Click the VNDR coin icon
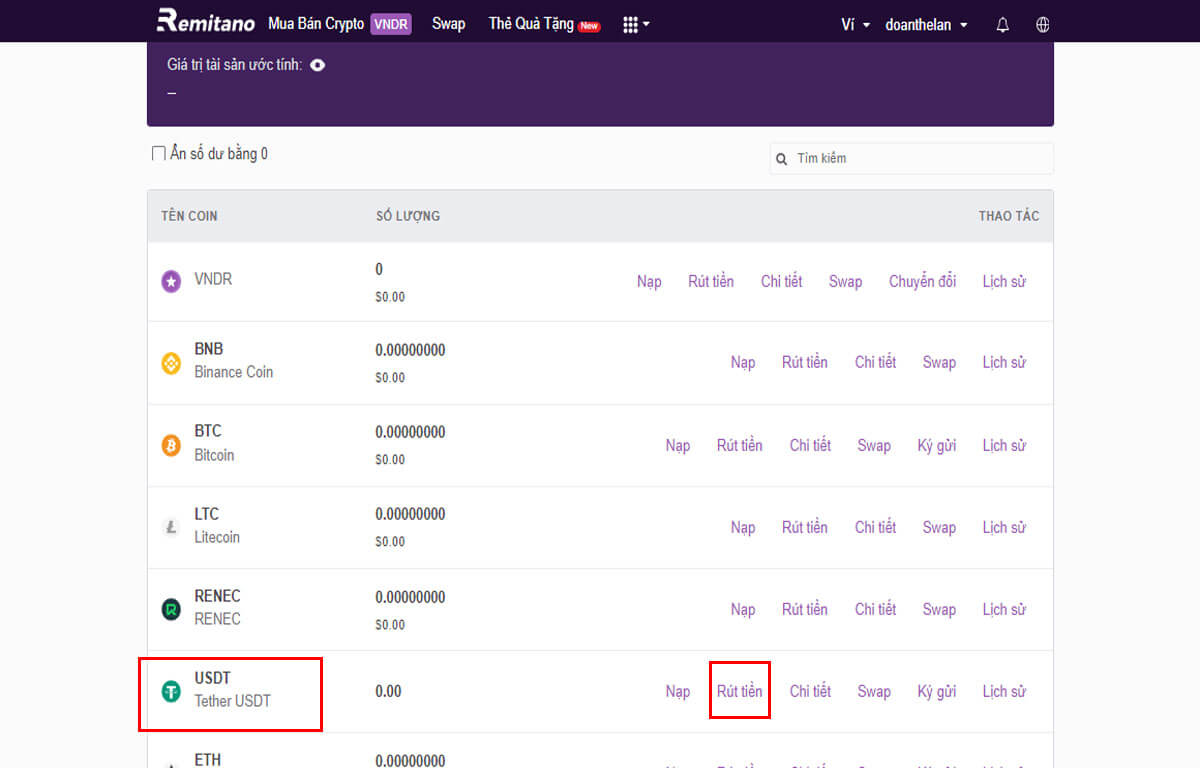This screenshot has height=768, width=1200. (x=171, y=282)
